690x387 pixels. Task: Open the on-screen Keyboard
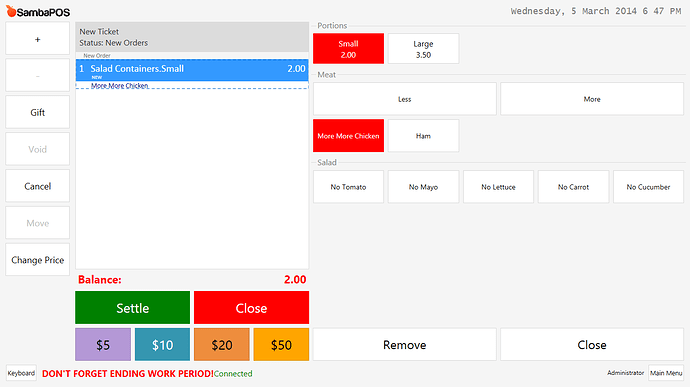tap(21, 373)
